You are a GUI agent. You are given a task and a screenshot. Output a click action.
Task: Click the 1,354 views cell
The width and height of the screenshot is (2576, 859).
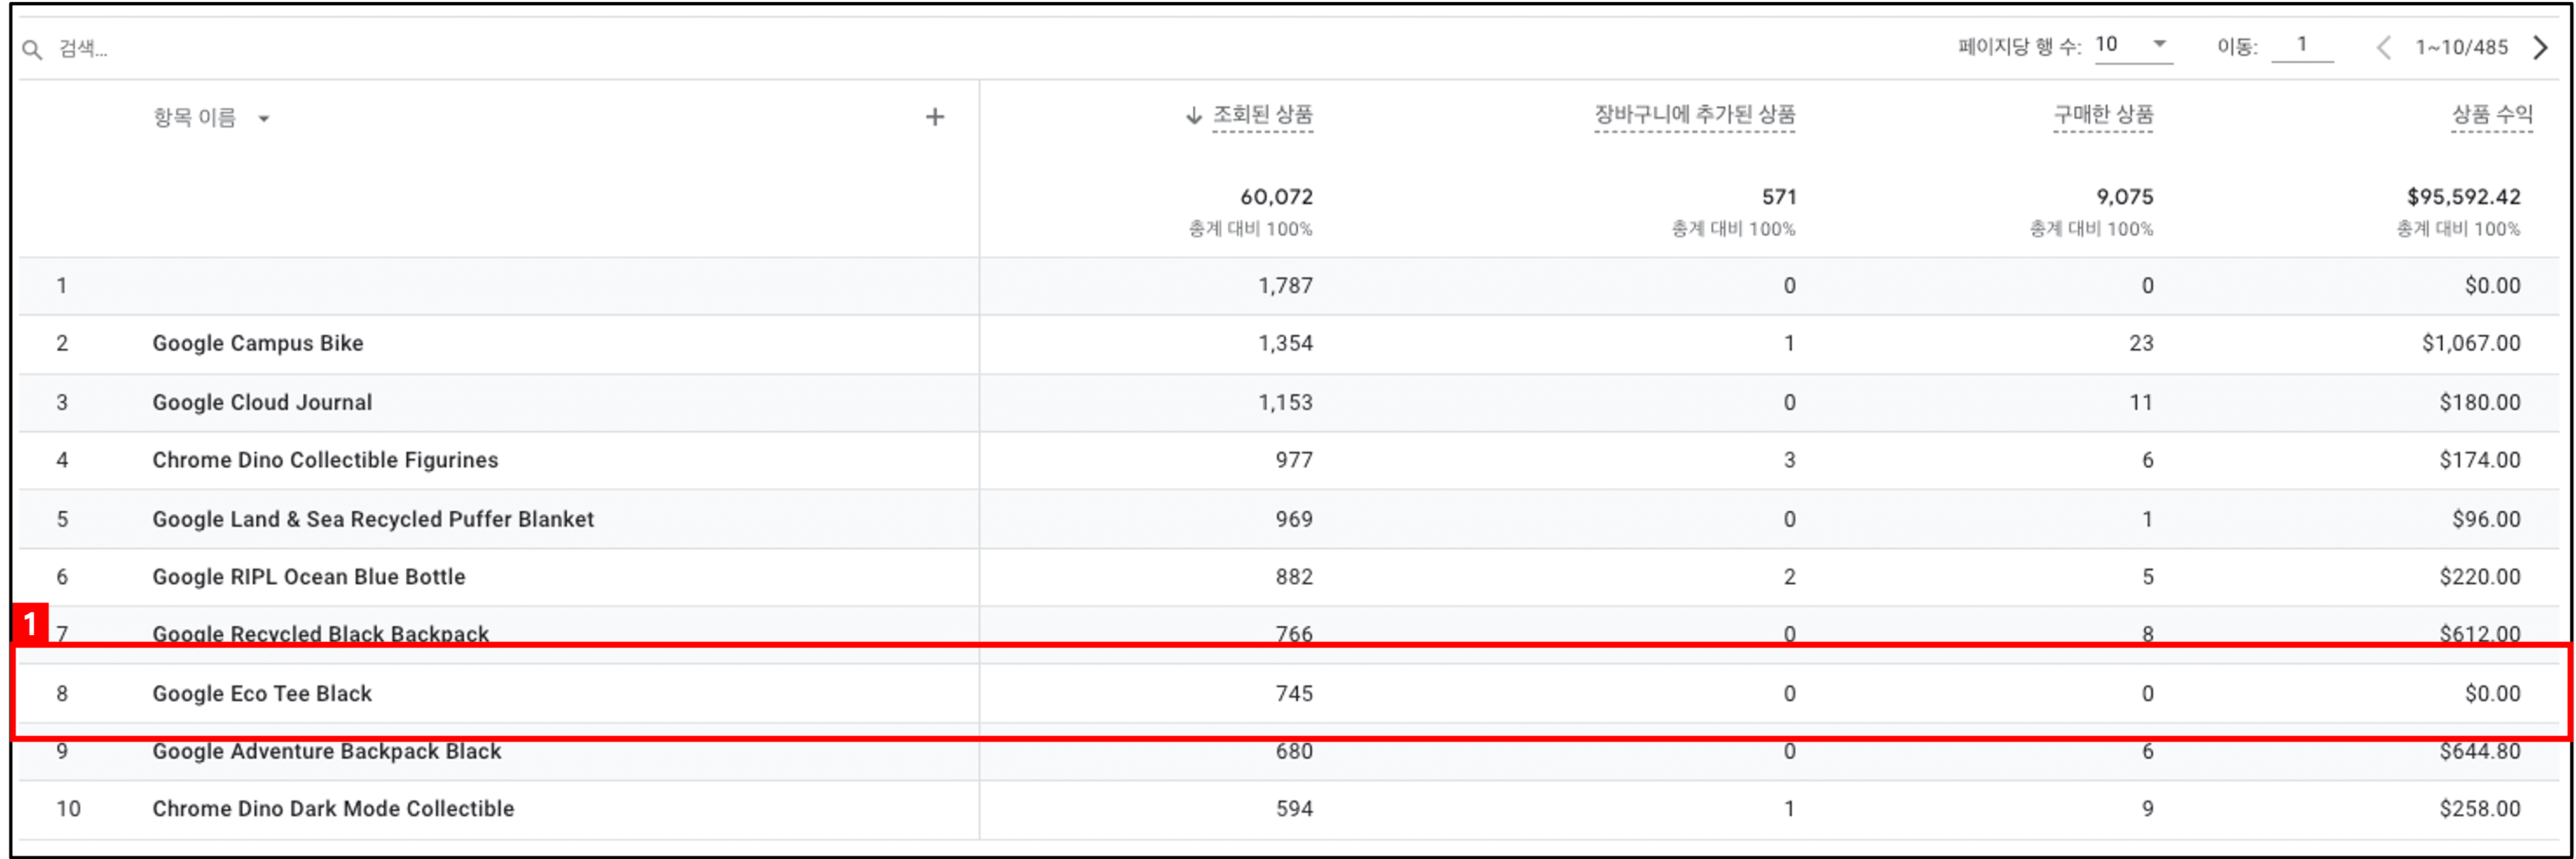(x=1285, y=343)
